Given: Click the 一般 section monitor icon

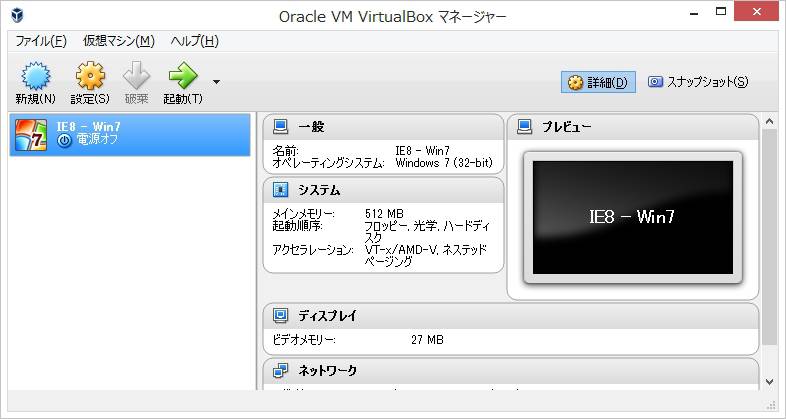Looking at the screenshot, I should [281, 127].
